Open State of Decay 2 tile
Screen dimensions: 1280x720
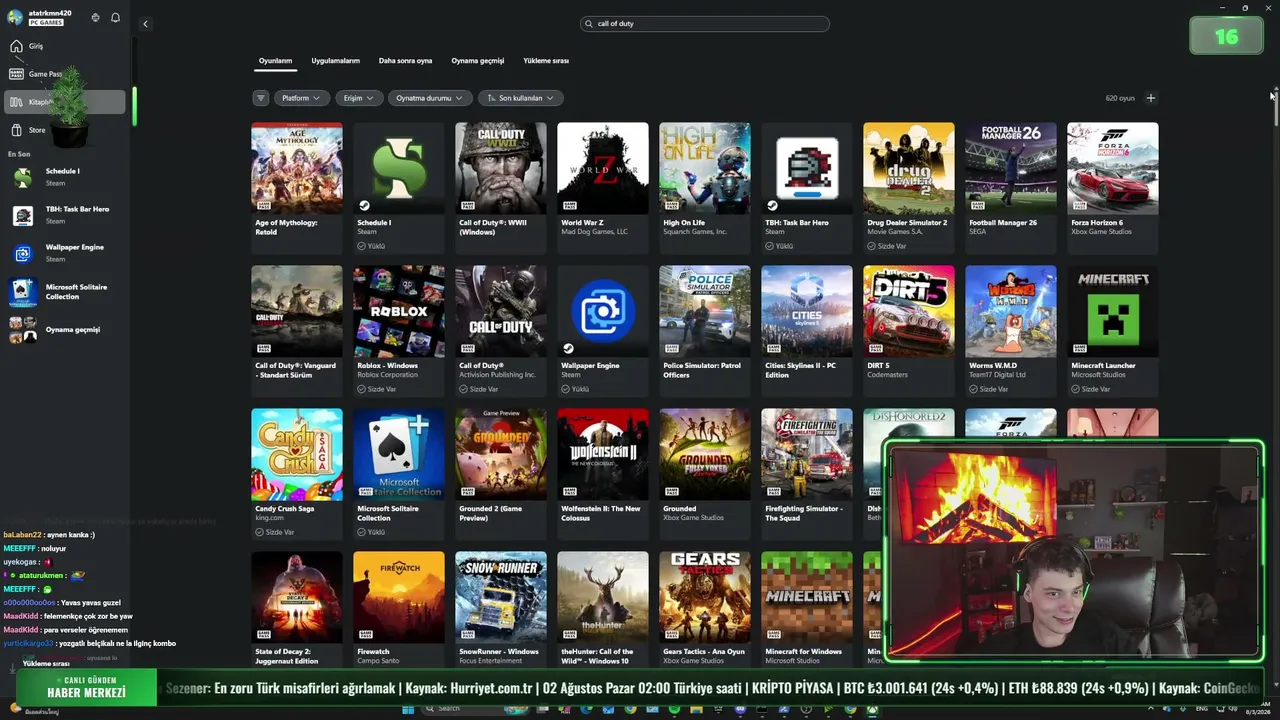tap(297, 609)
